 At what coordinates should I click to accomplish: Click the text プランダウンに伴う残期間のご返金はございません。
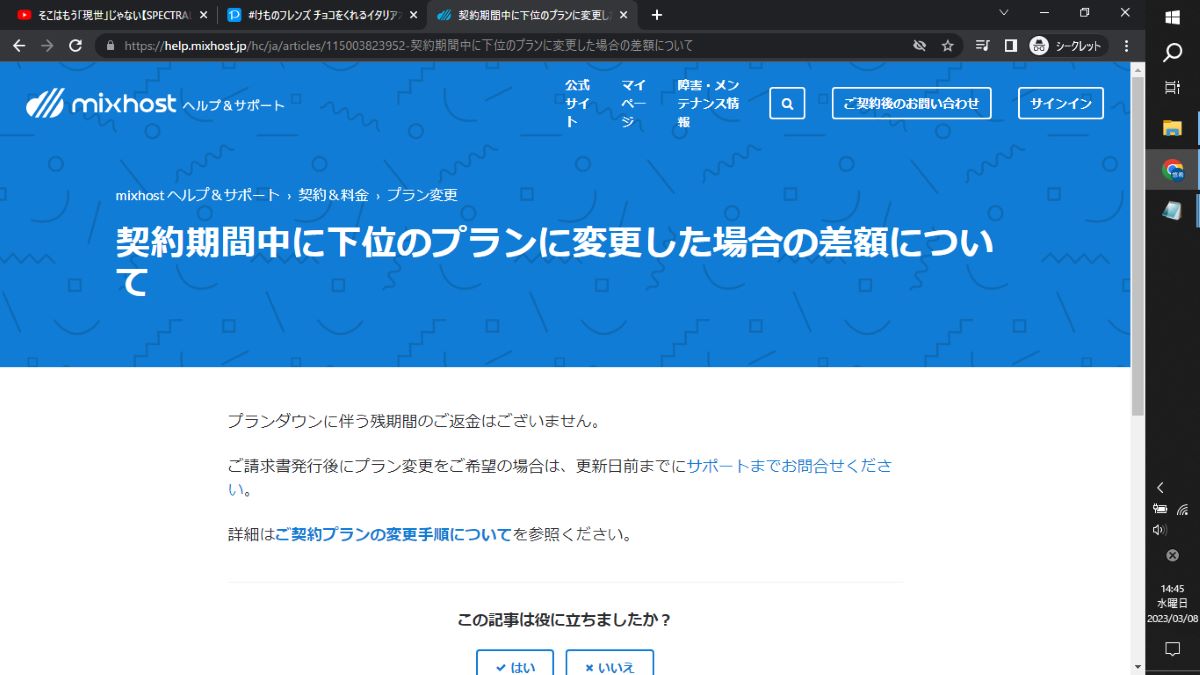[415, 421]
